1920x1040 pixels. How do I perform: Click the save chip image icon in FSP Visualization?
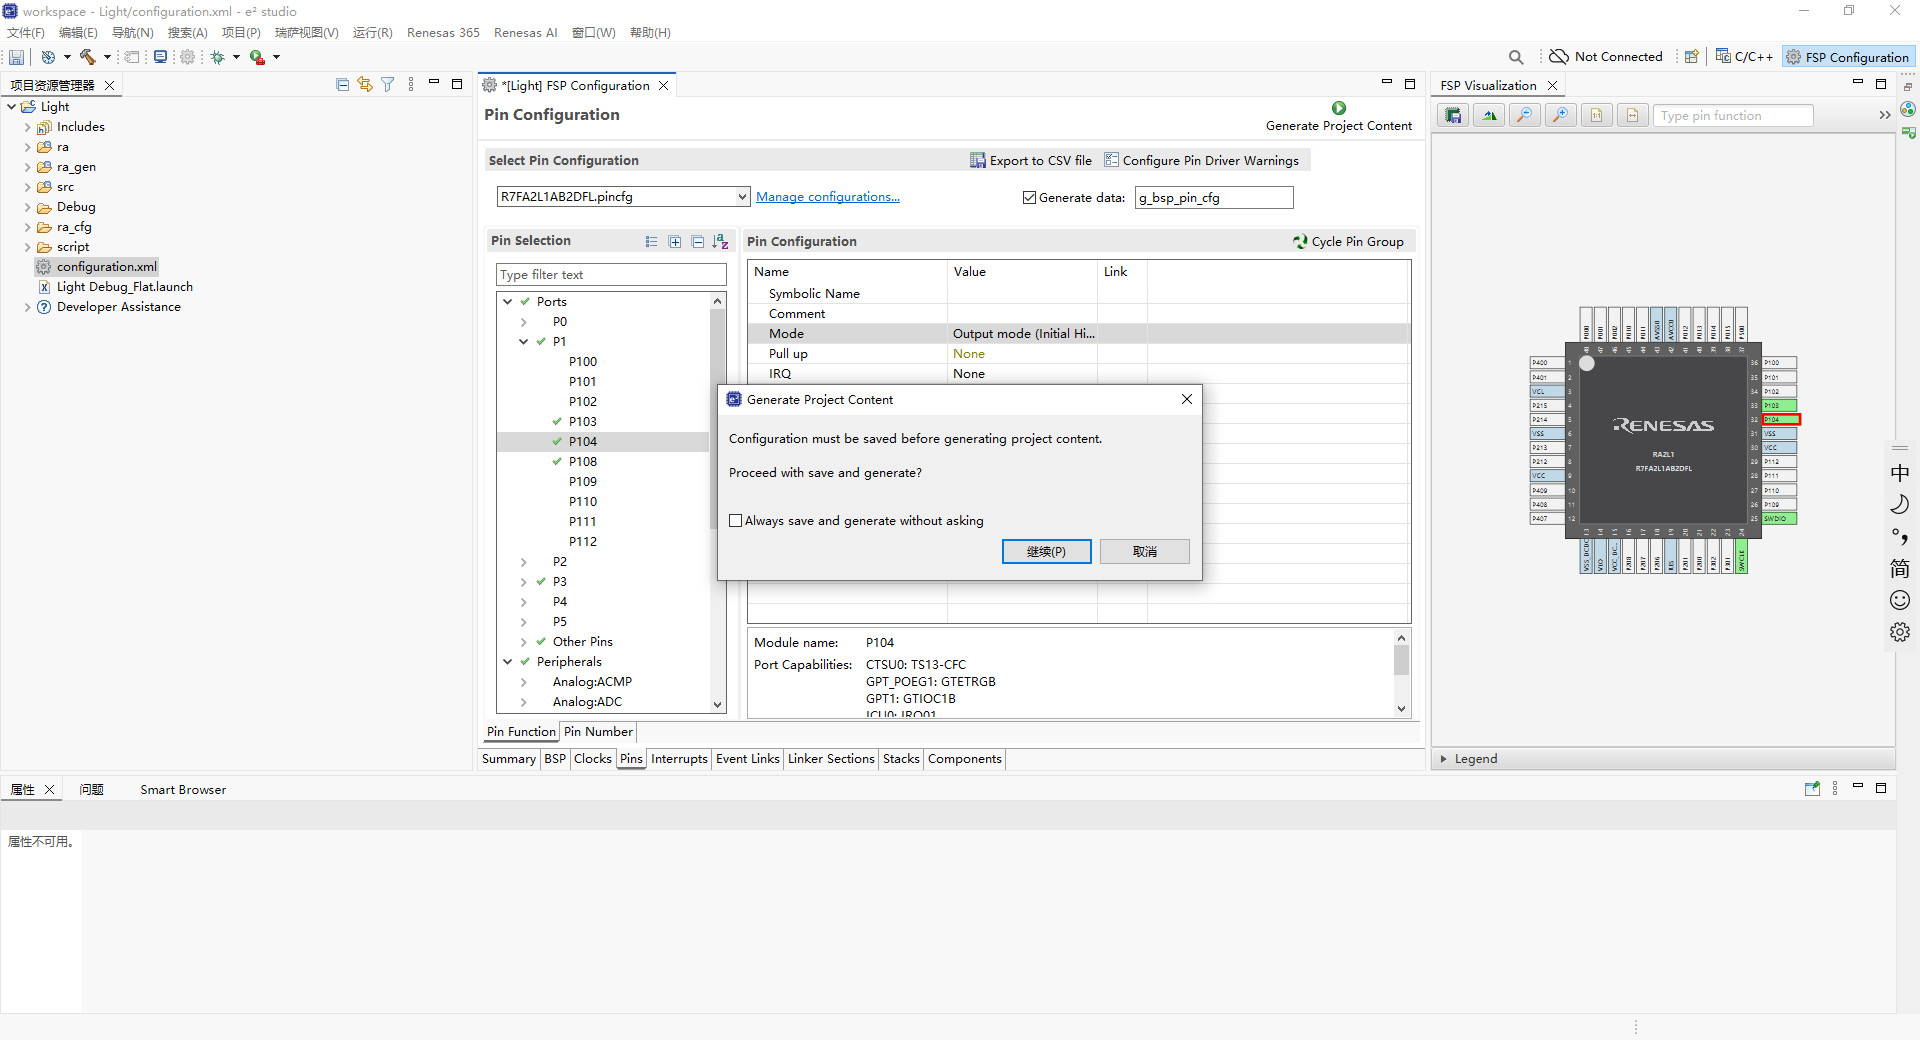(x=1454, y=116)
